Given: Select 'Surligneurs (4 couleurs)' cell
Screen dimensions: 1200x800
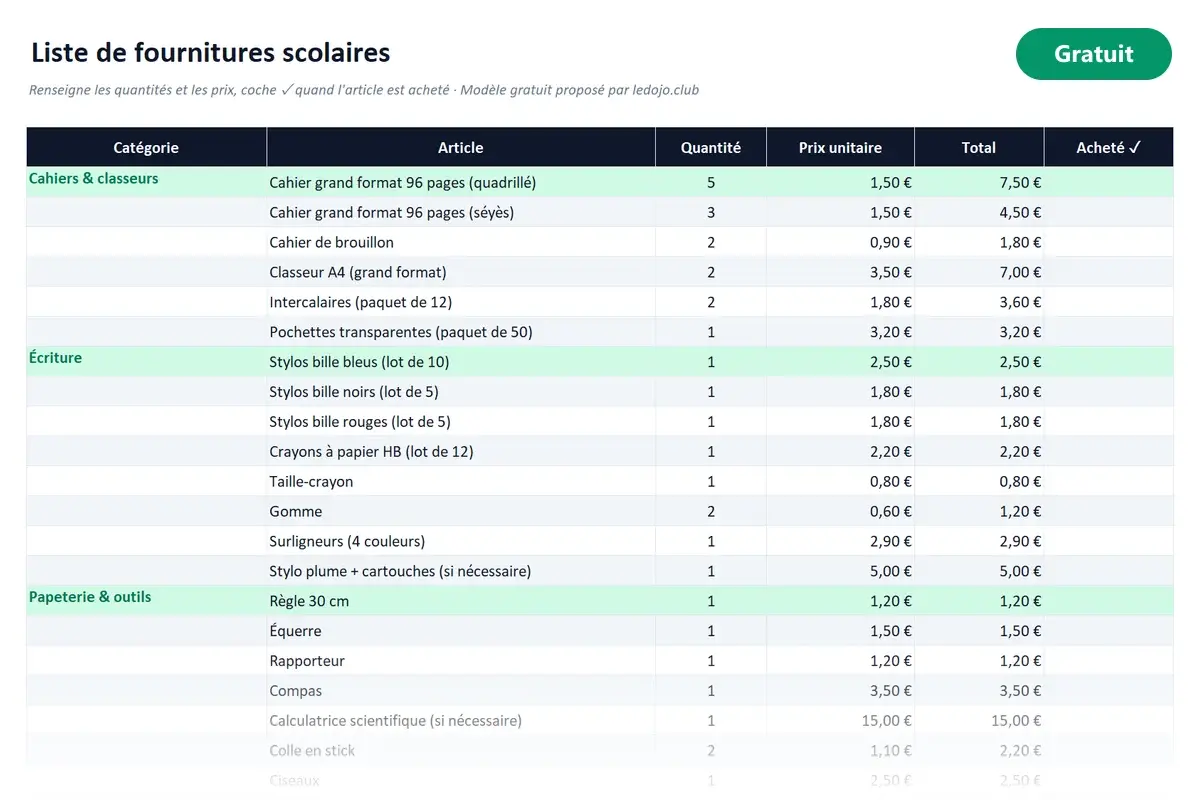Looking at the screenshot, I should (461, 541).
